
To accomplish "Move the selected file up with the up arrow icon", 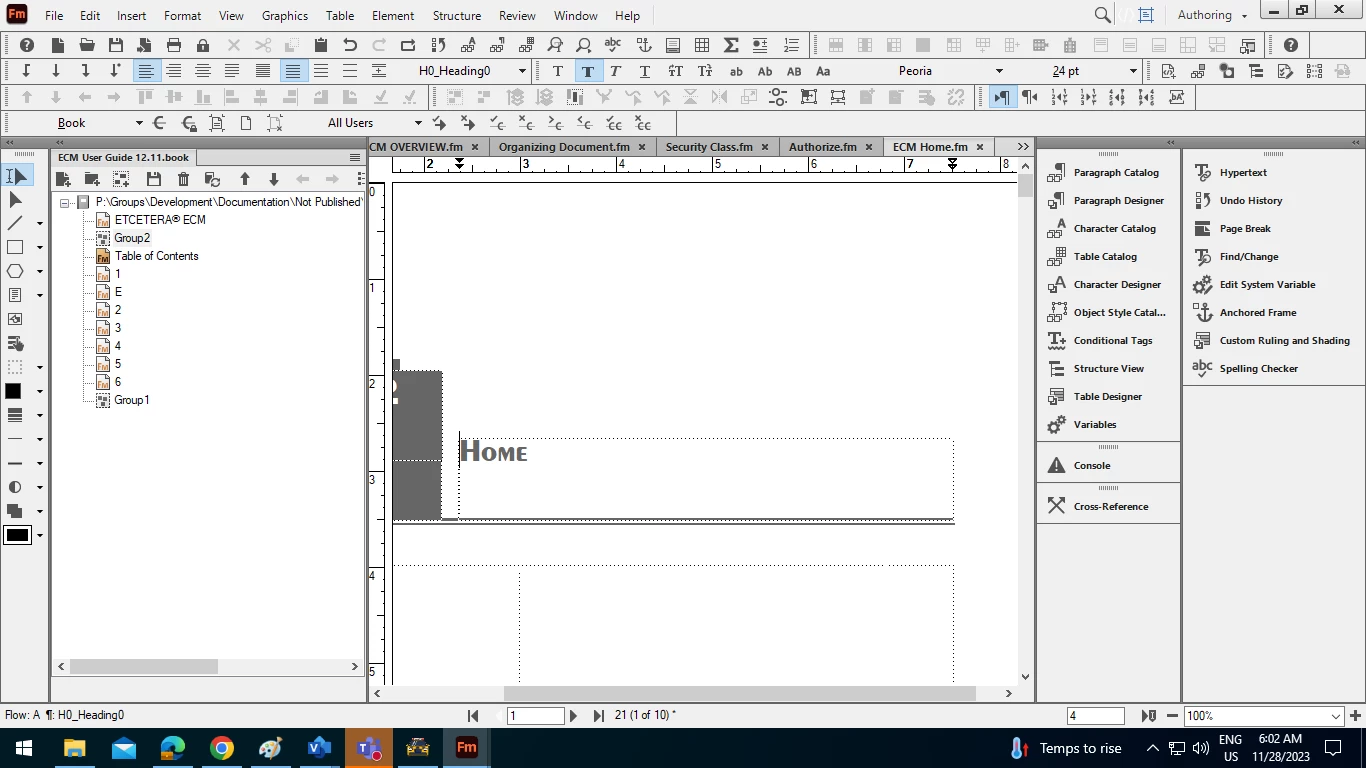I will point(244,179).
